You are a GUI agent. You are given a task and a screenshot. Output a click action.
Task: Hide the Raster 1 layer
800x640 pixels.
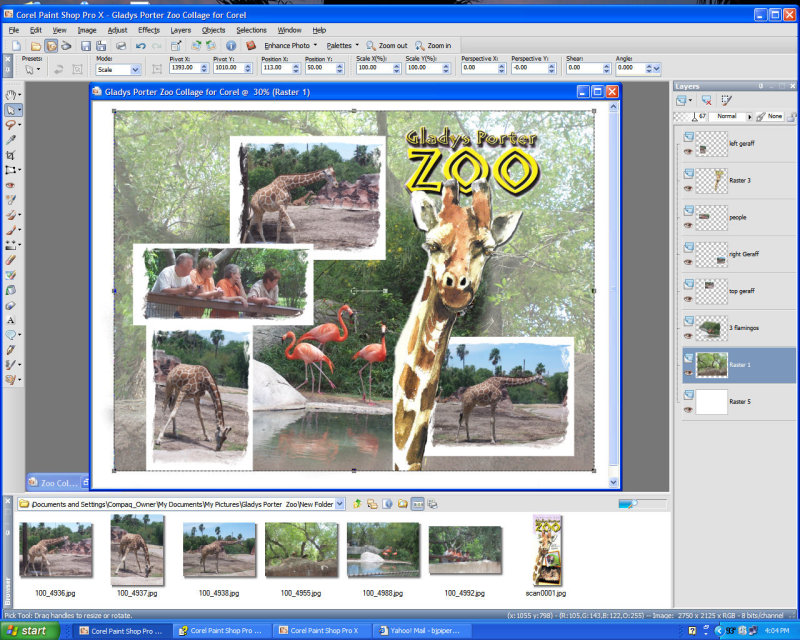pos(688,373)
